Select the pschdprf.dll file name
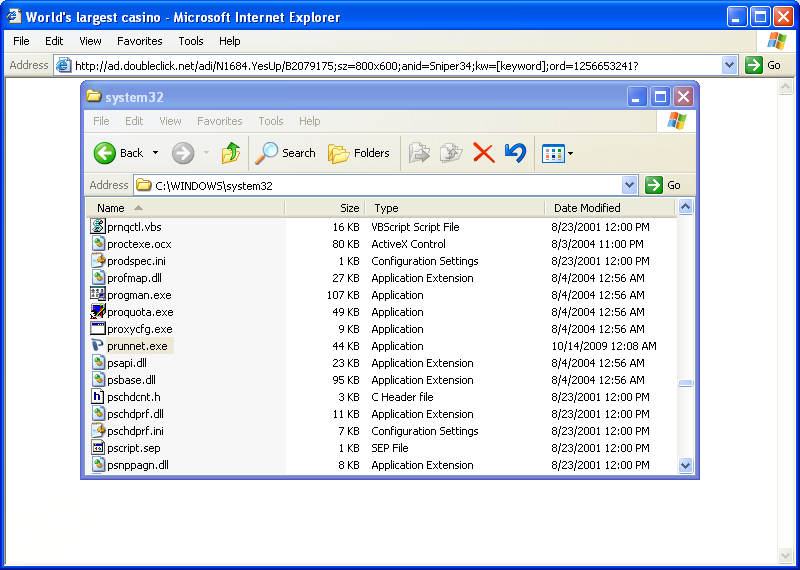This screenshot has width=800, height=570. (135, 414)
